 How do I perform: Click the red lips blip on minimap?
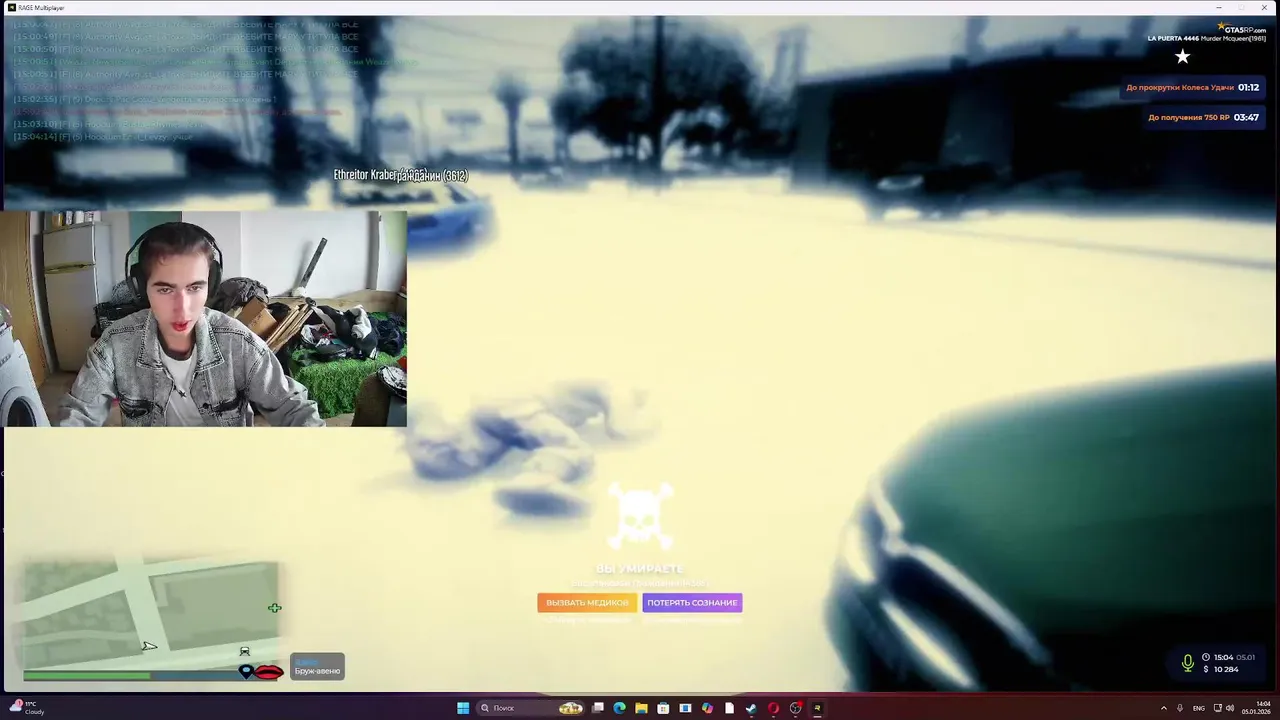[269, 672]
